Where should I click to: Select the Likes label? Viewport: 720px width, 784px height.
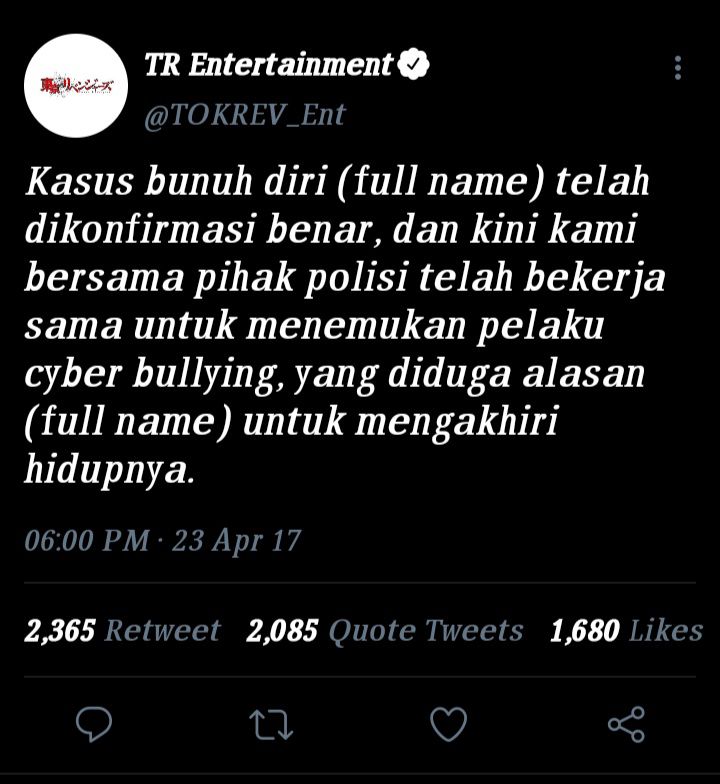(x=666, y=630)
